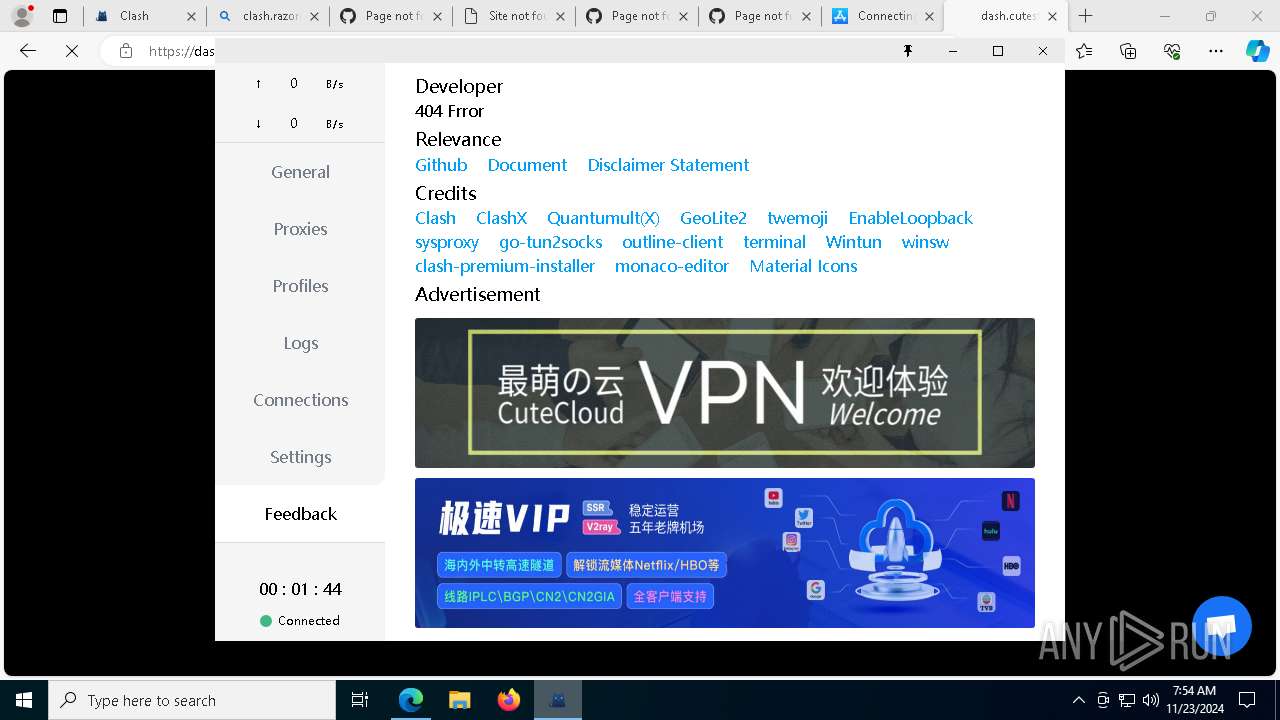Open Task View on the taskbar
The width and height of the screenshot is (1280, 720).
click(360, 700)
